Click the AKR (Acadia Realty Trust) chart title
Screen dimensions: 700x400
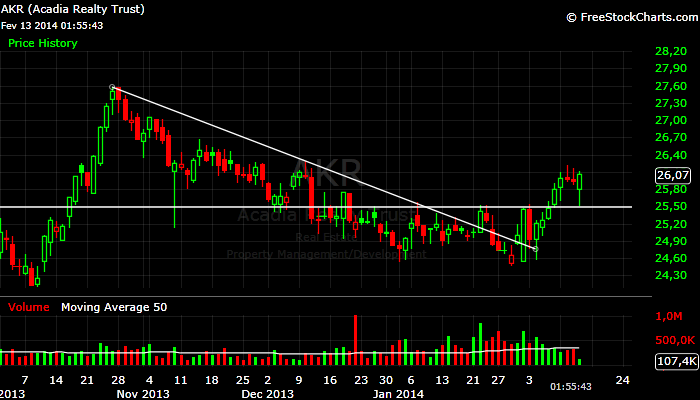[73, 9]
